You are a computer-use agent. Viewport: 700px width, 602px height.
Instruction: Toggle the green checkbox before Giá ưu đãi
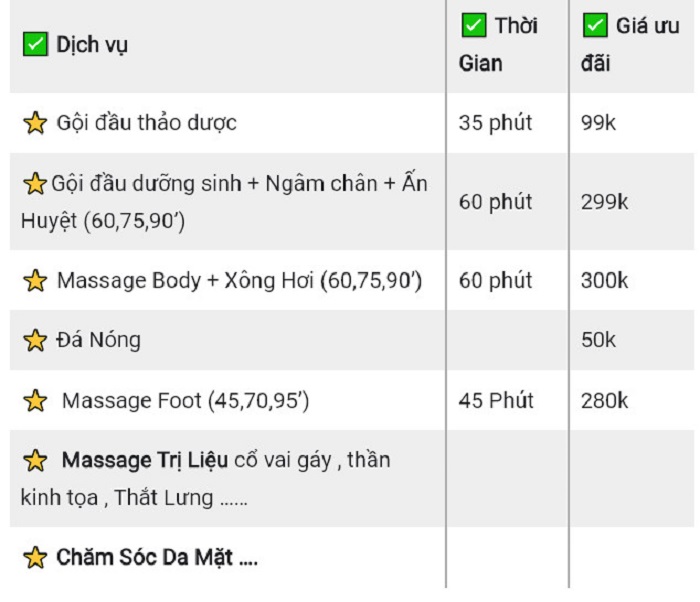[x=595, y=25]
